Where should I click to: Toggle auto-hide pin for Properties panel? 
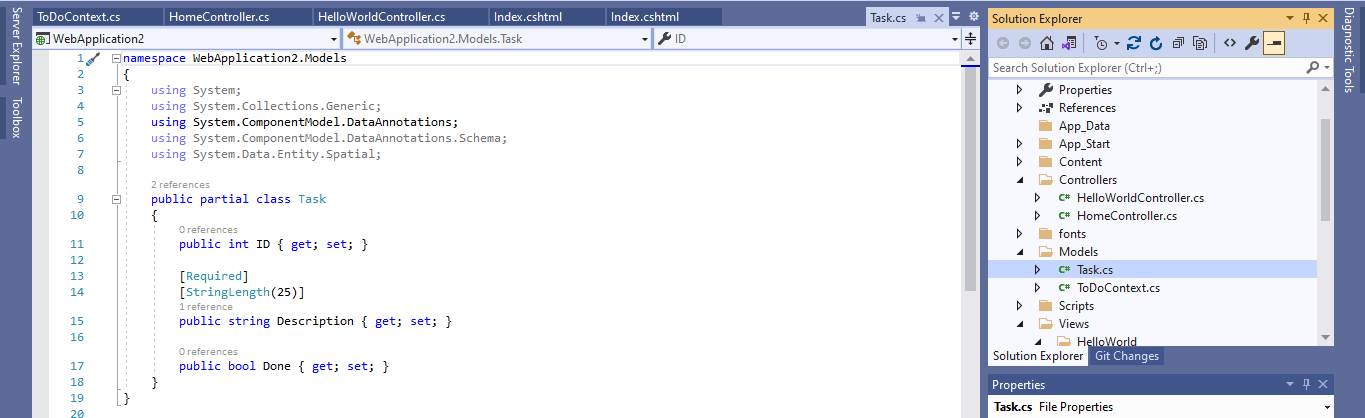[1306, 384]
